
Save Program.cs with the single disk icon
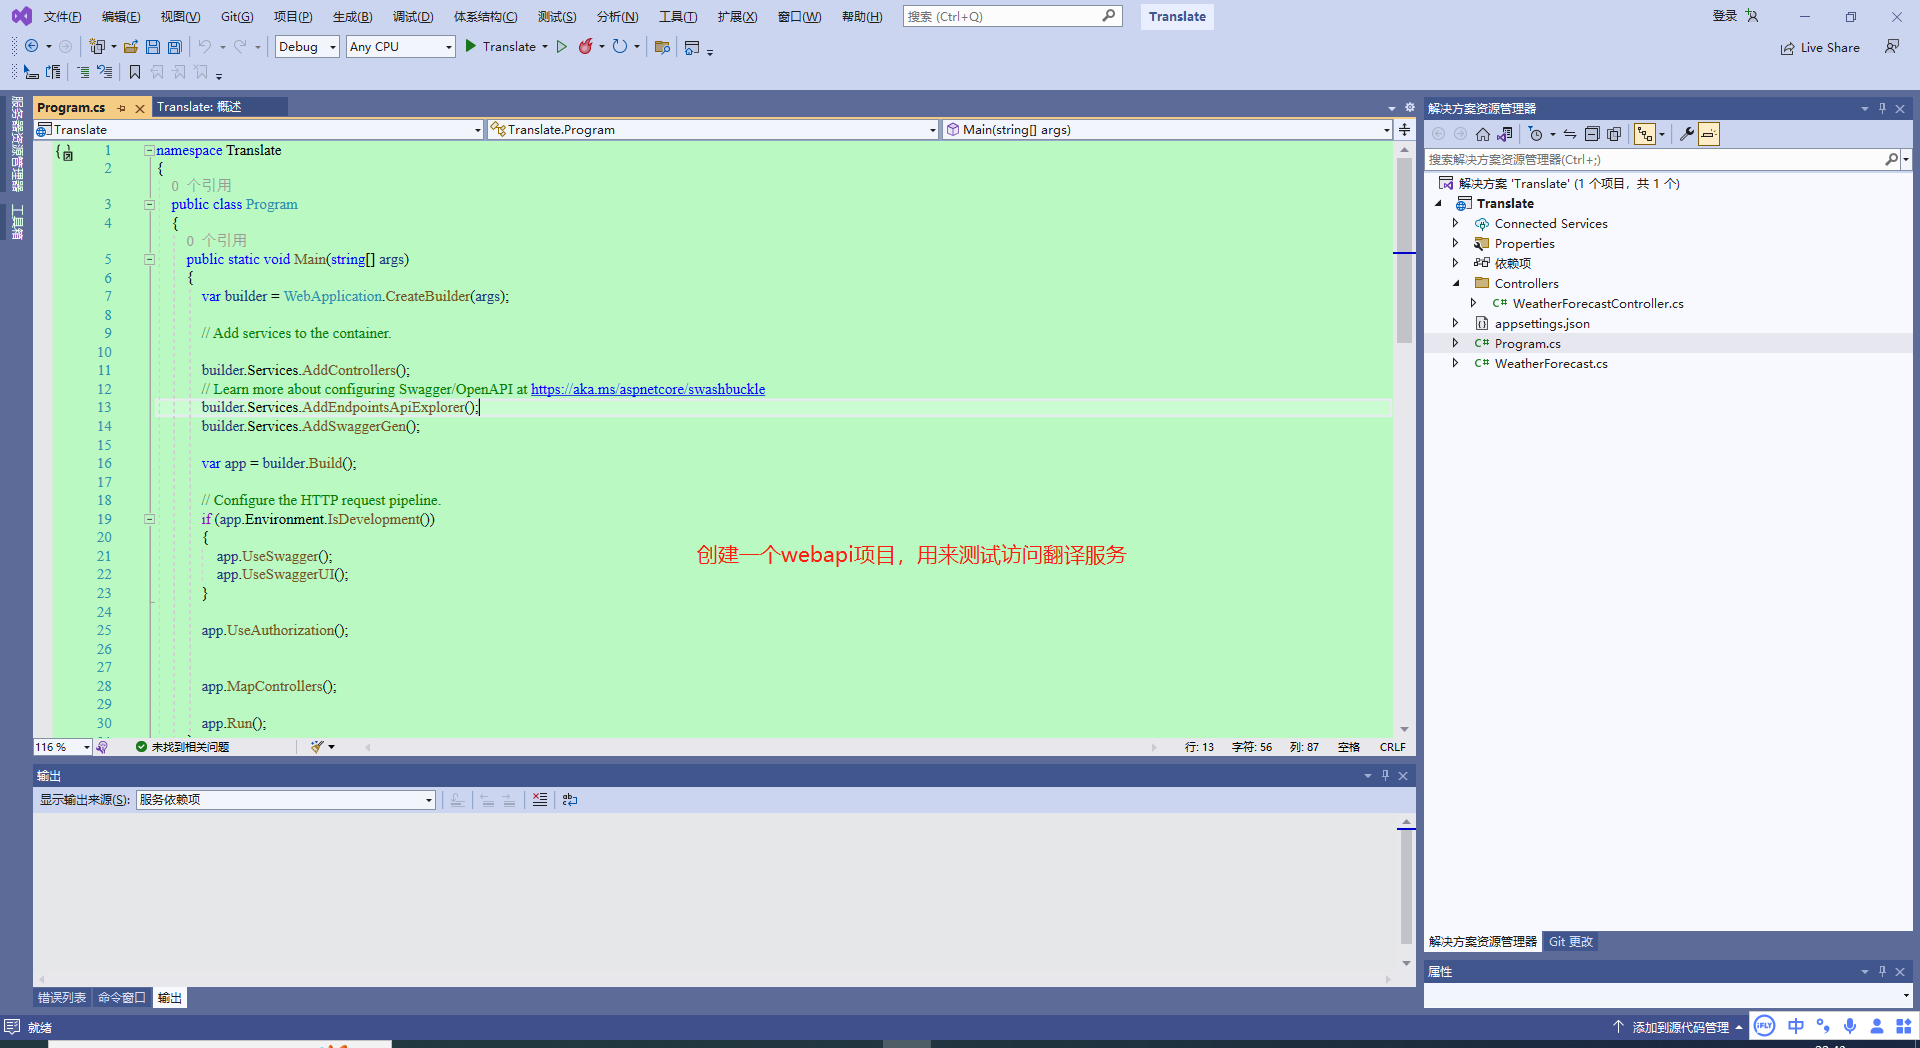153,46
